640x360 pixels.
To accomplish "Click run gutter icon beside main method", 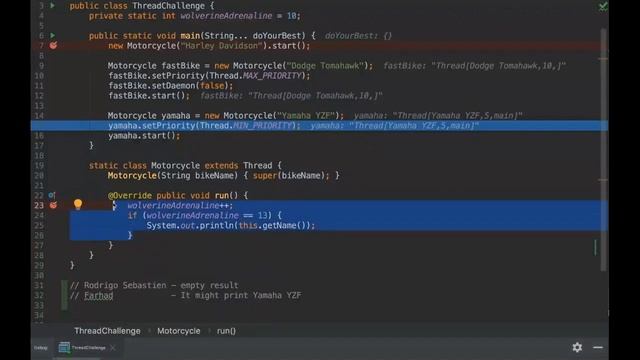I will (53, 36).
